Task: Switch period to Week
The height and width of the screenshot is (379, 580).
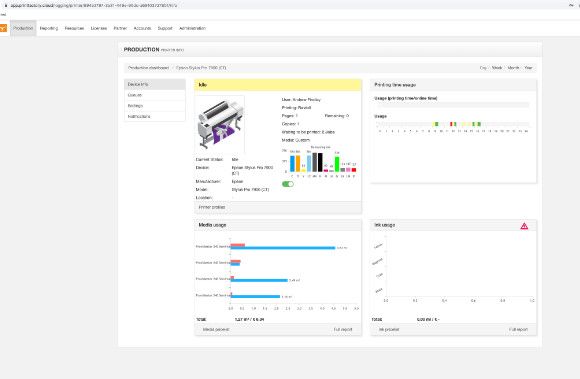Action: tap(497, 68)
